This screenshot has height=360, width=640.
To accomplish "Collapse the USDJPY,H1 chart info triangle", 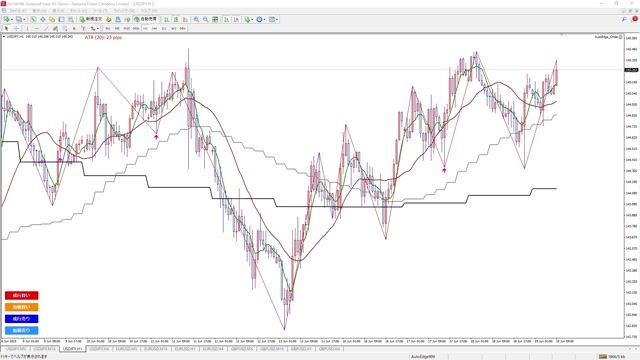I will [x=4, y=37].
